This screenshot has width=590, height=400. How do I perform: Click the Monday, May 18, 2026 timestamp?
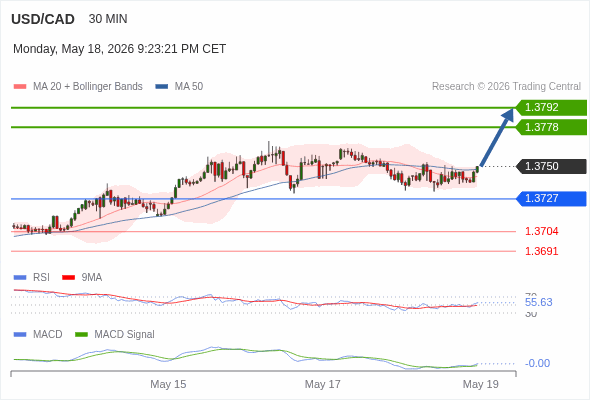pos(120,49)
